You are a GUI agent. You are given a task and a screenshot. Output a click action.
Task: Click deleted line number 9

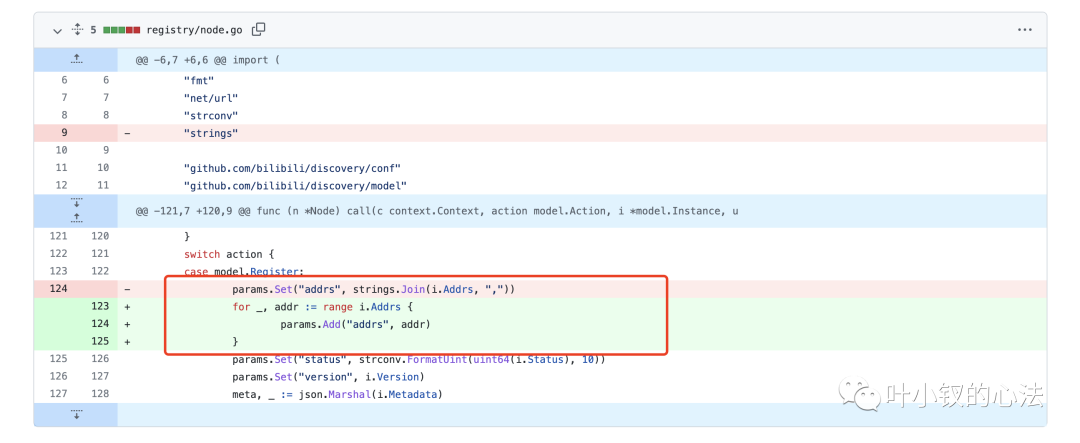[x=63, y=133]
